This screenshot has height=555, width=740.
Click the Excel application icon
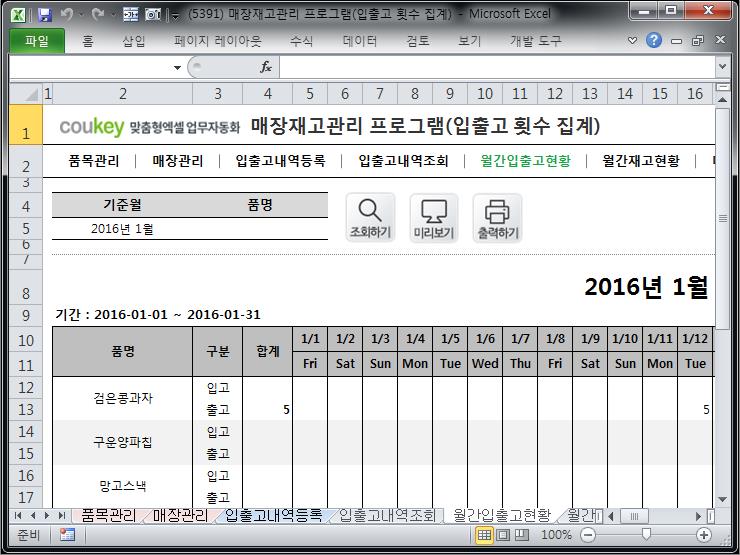click(x=17, y=15)
